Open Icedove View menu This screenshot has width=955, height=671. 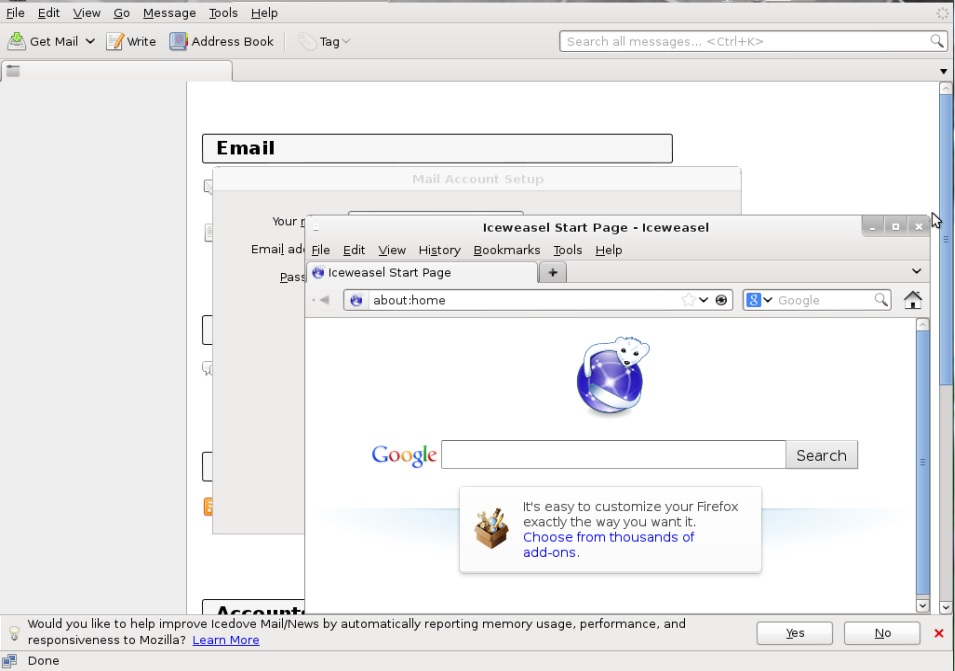point(86,13)
